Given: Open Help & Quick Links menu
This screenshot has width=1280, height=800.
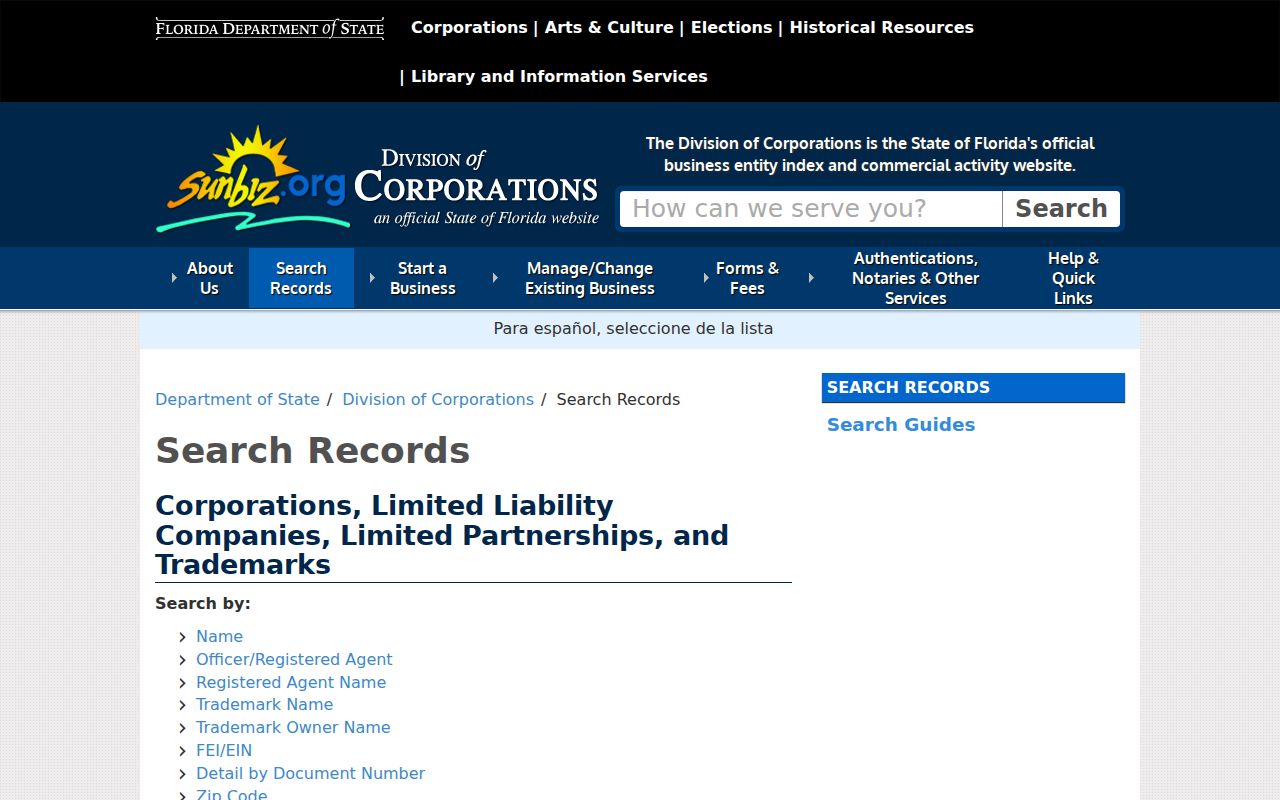Looking at the screenshot, I should (x=1073, y=278).
